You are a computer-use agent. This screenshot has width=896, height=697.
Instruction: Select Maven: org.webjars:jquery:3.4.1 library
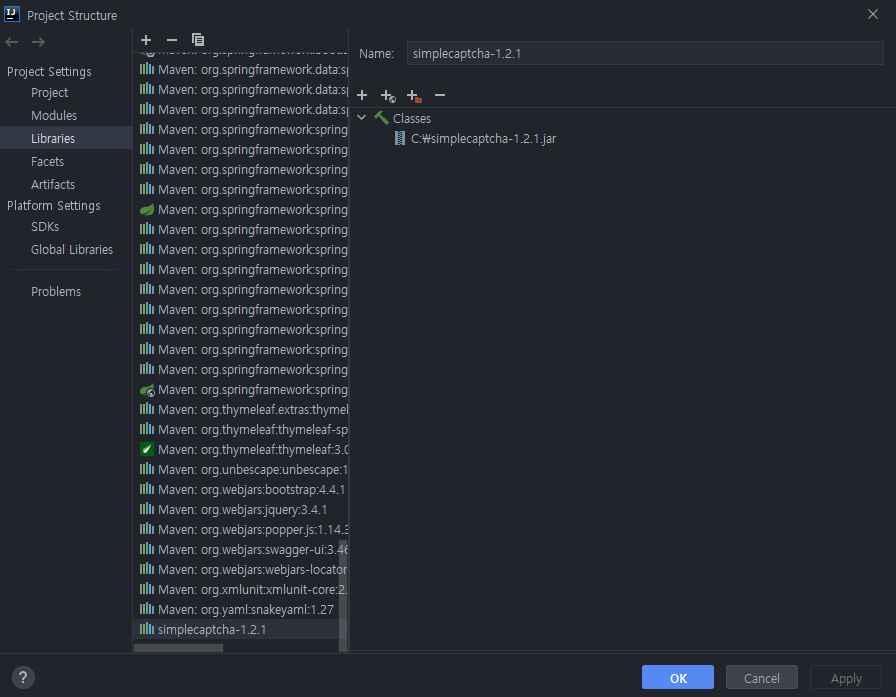click(x=240, y=509)
